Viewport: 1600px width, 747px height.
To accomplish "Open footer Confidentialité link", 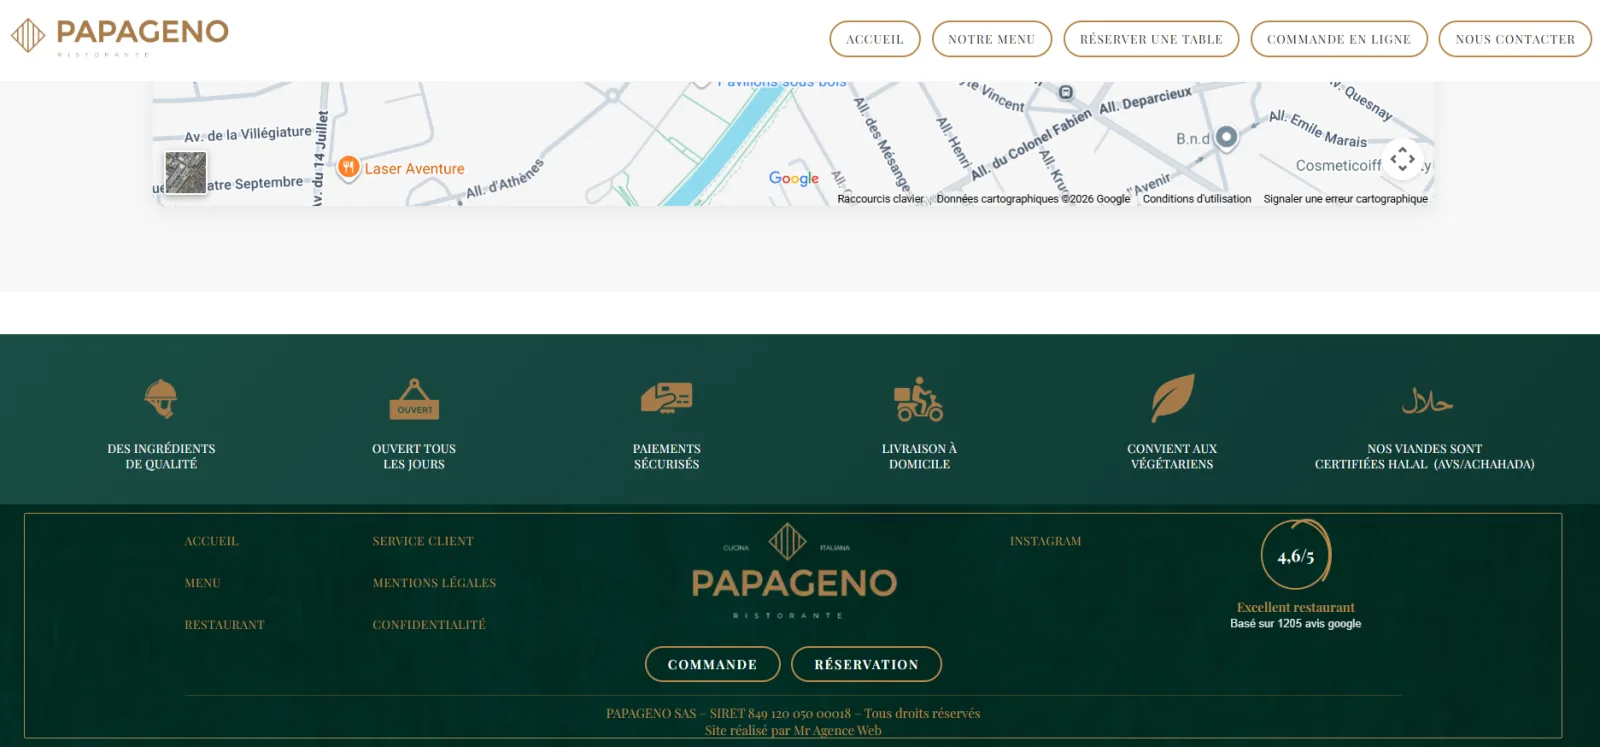I will pyautogui.click(x=429, y=625).
